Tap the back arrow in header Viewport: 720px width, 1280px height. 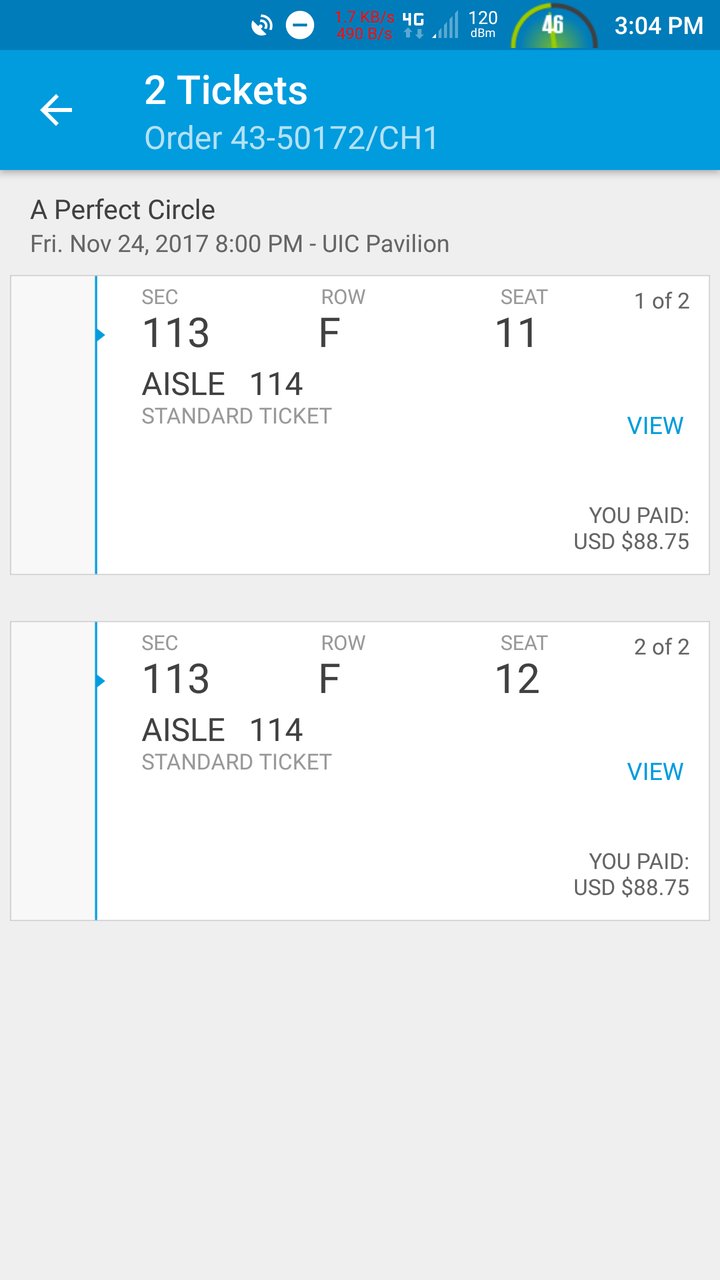(x=56, y=110)
